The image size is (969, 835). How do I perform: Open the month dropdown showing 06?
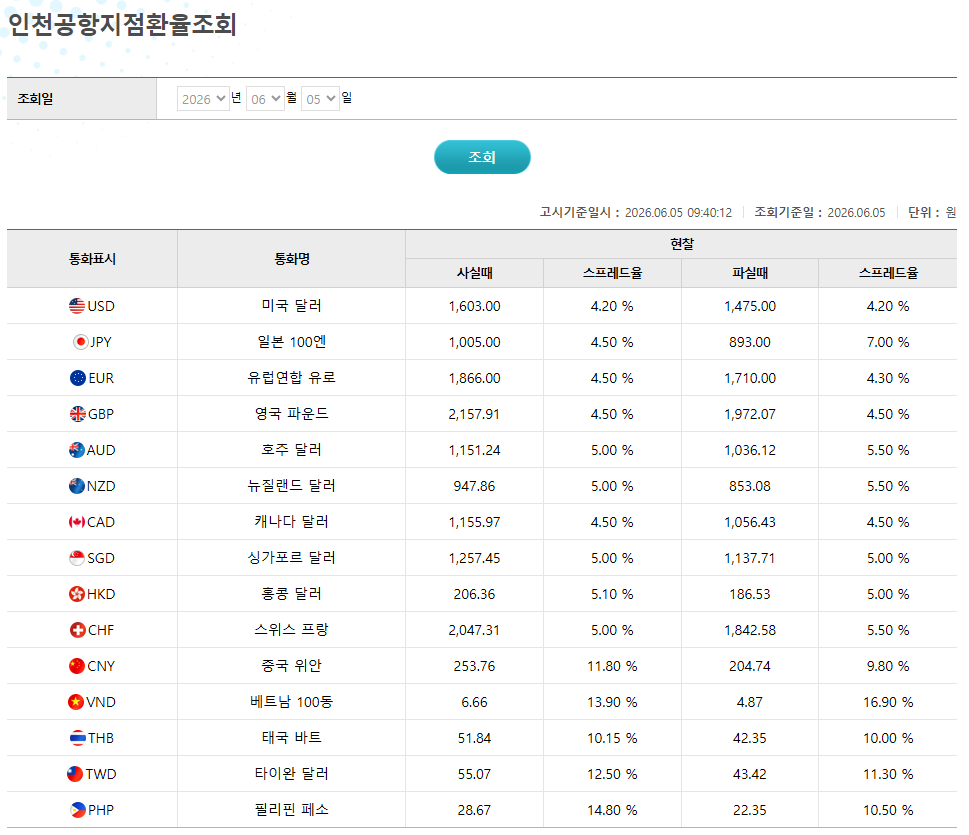click(x=265, y=99)
